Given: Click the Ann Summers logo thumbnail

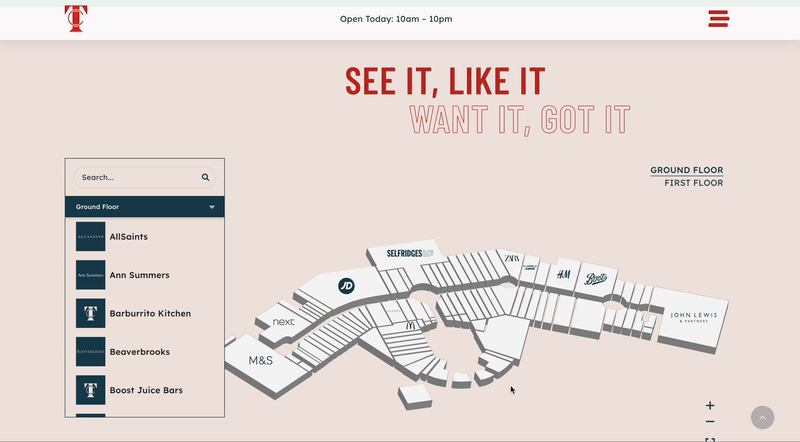Looking at the screenshot, I should pos(90,275).
